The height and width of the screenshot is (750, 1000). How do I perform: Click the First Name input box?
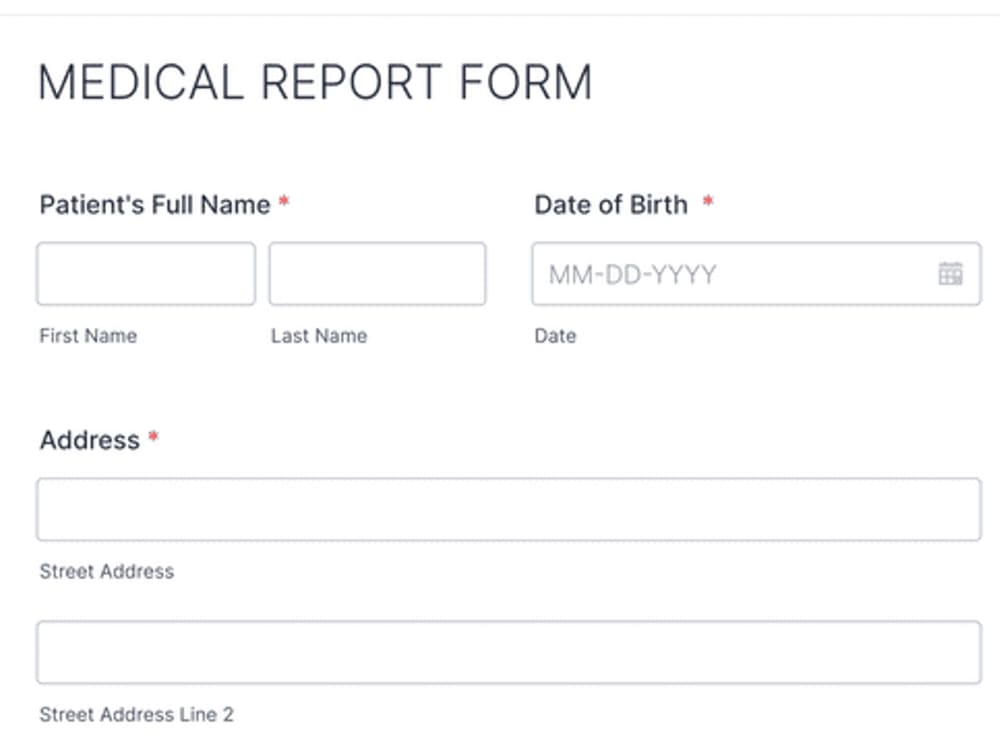point(145,273)
